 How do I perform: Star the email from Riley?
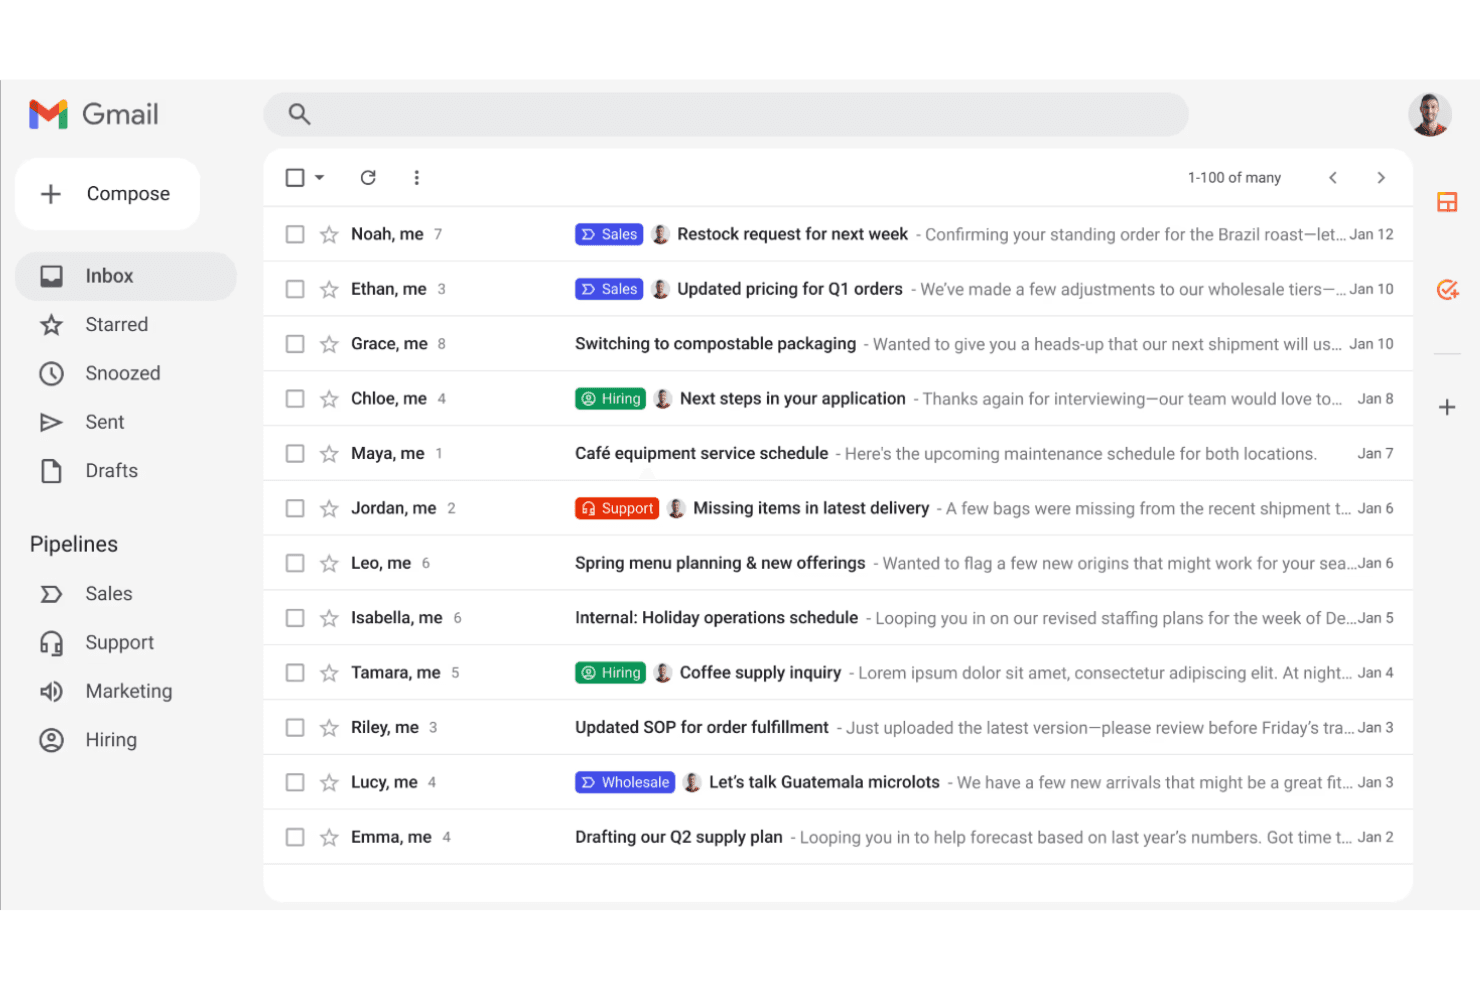tap(329, 727)
